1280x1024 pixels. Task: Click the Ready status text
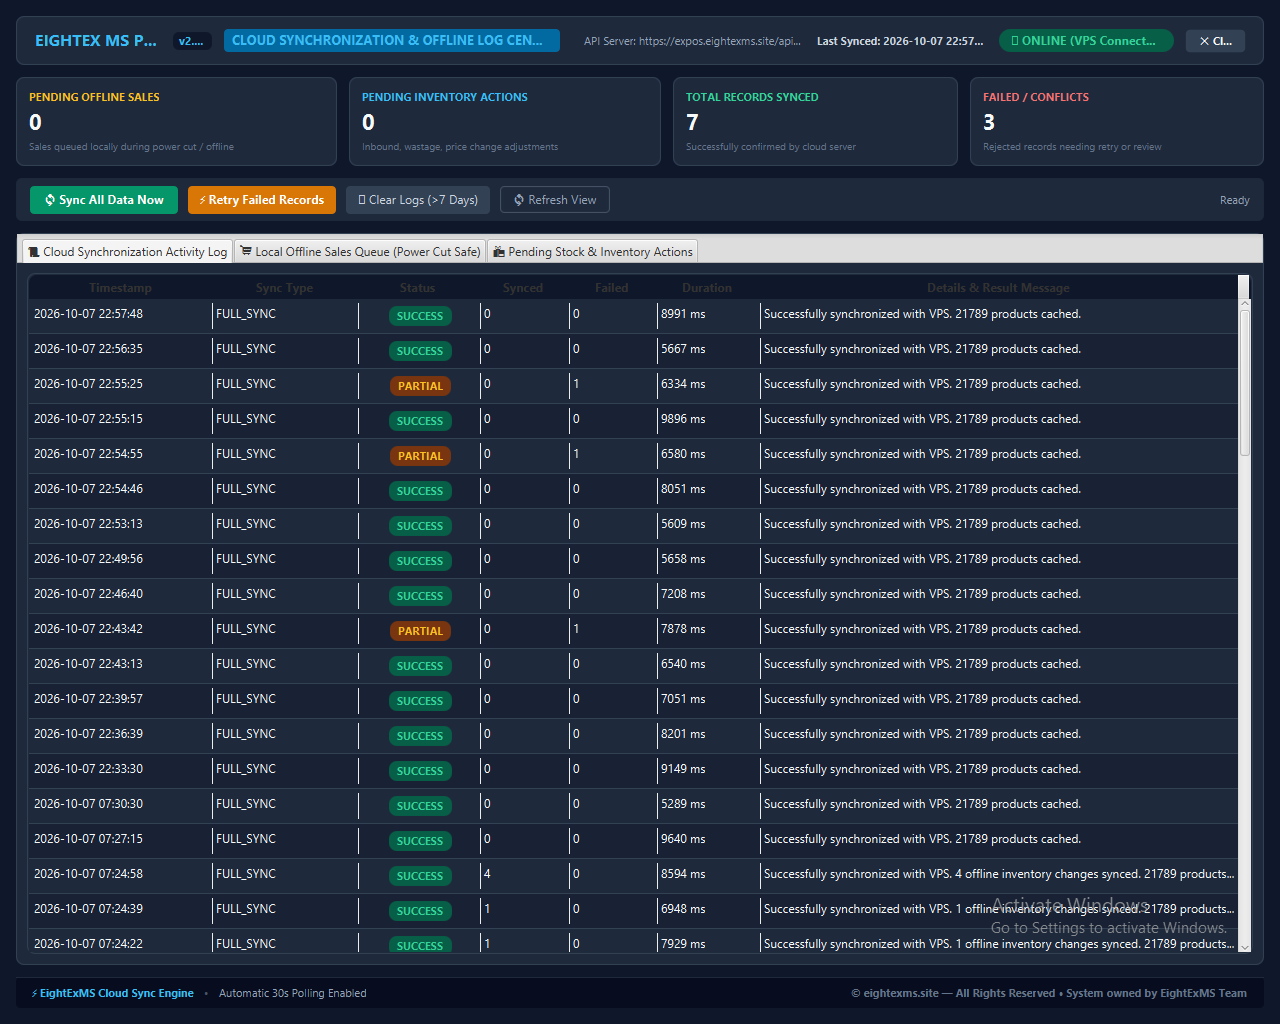1234,200
